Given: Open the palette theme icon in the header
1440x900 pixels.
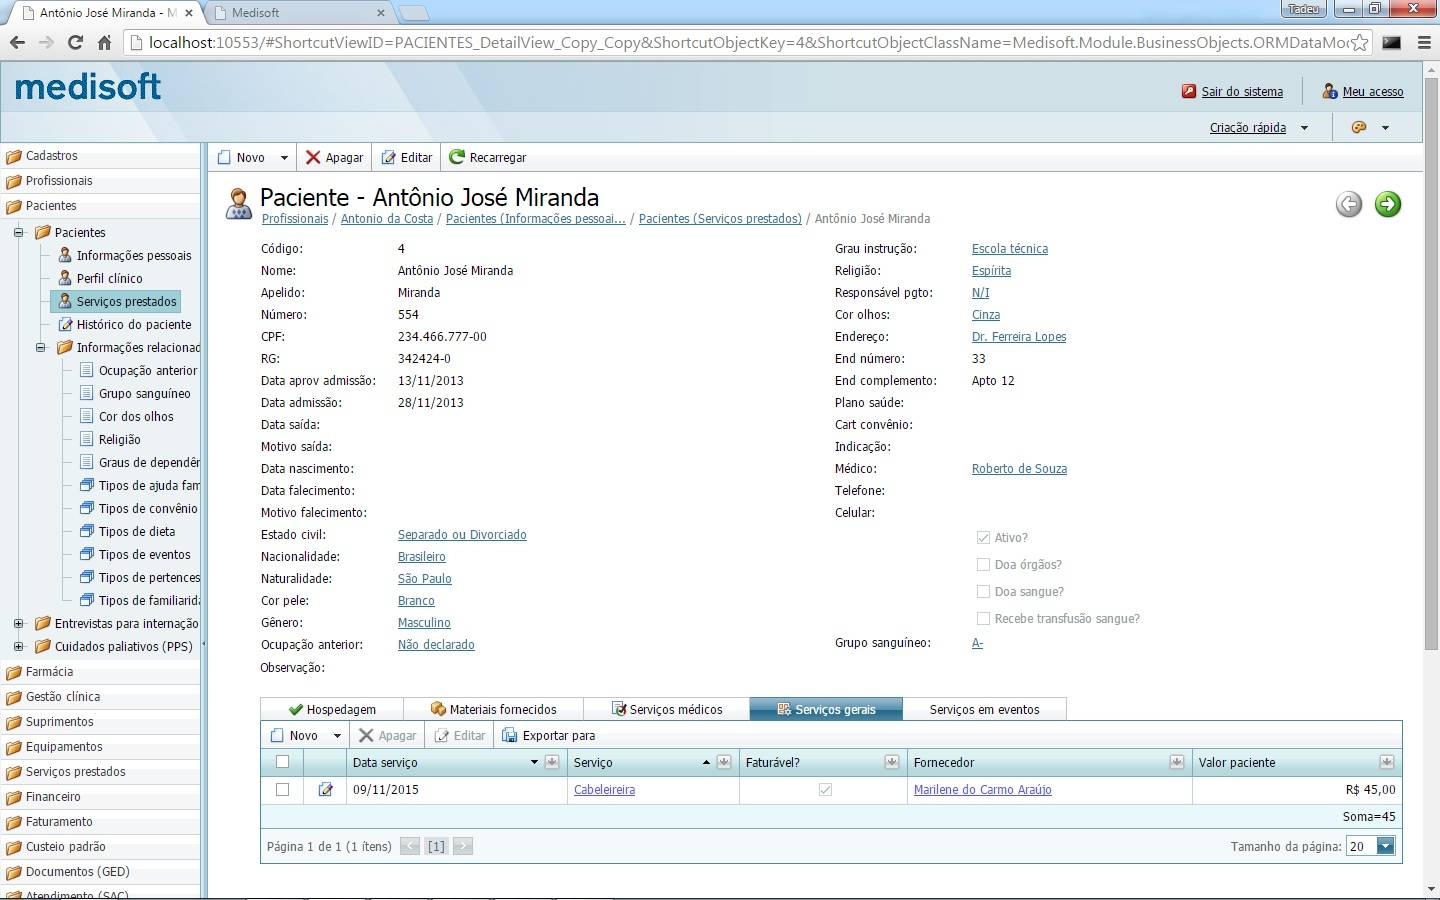Looking at the screenshot, I should click(x=1359, y=127).
